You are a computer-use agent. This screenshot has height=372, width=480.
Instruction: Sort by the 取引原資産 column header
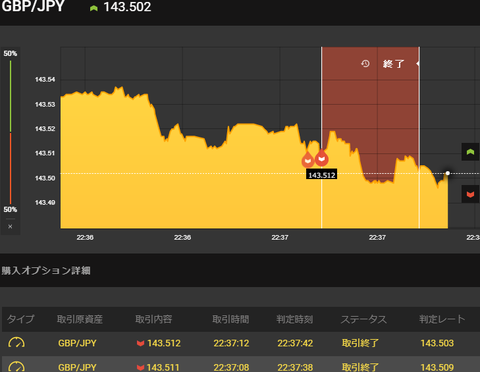coord(80,319)
